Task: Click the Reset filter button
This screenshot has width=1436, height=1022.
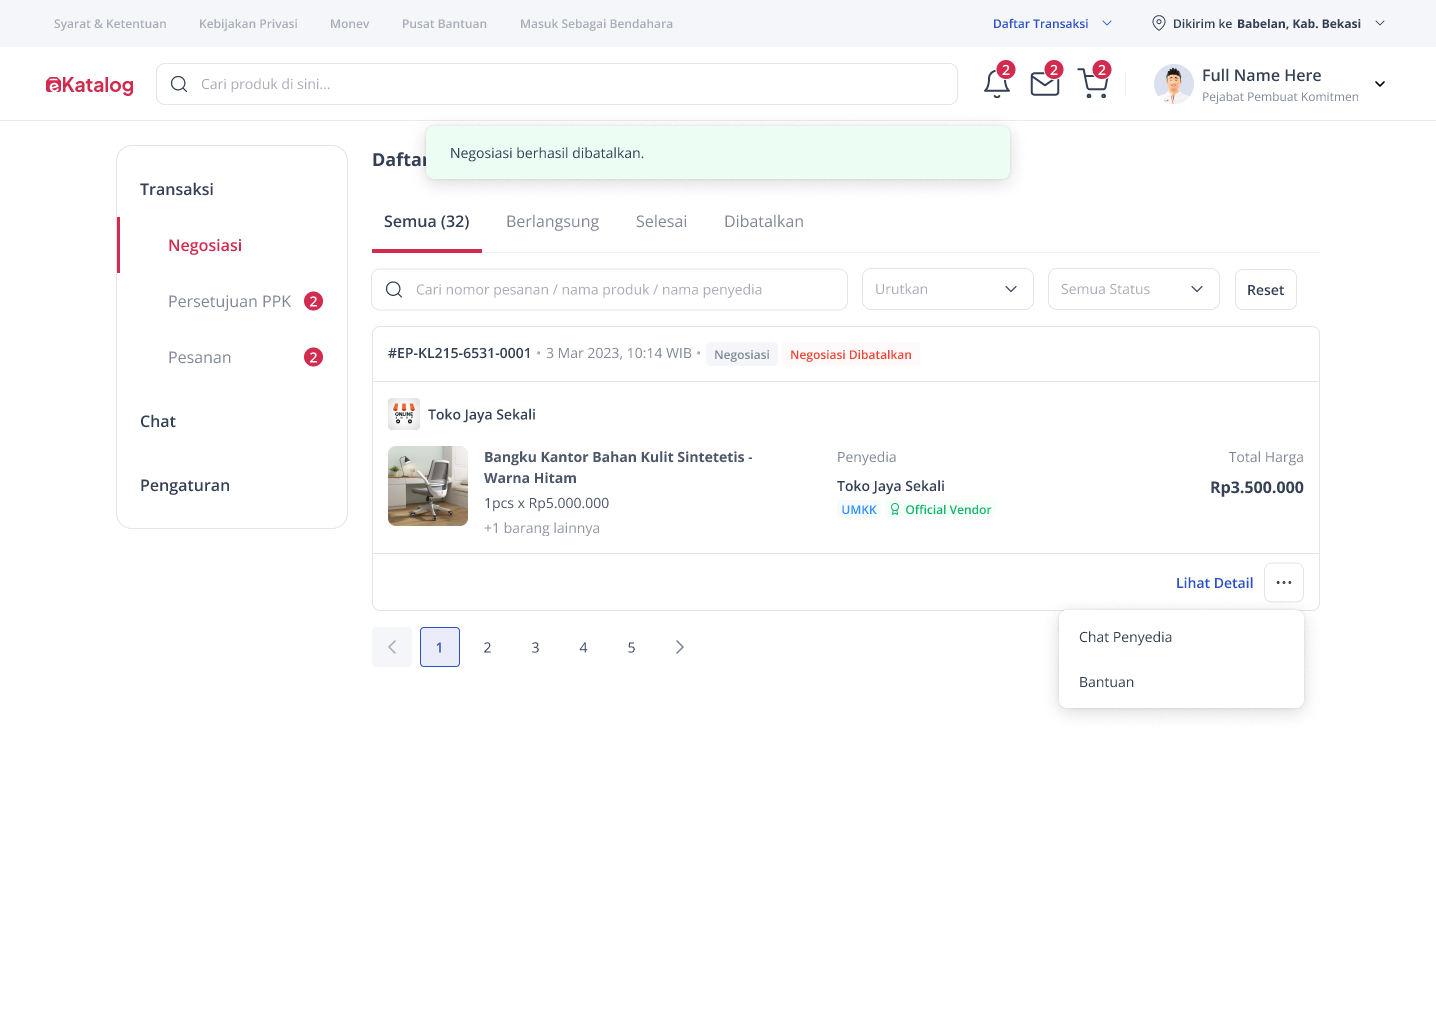Action: click(x=1264, y=289)
